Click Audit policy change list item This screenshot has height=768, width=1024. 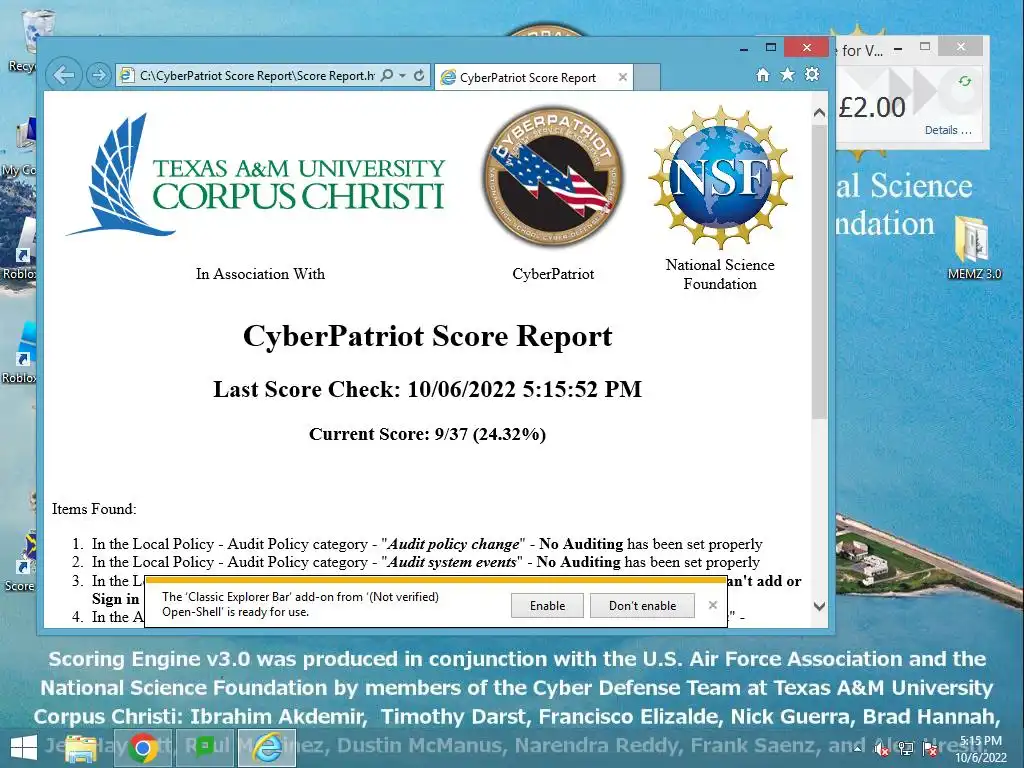427,544
